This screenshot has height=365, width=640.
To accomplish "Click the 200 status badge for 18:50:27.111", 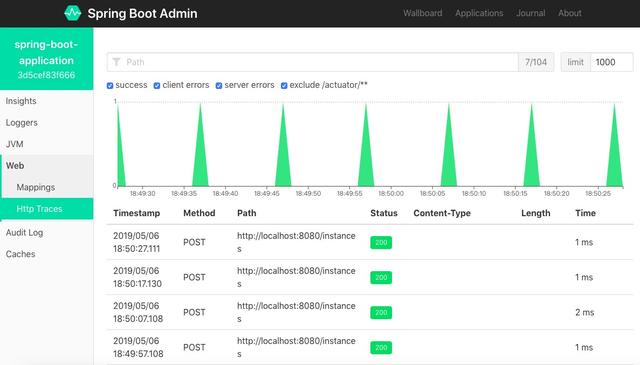I will tap(381, 243).
